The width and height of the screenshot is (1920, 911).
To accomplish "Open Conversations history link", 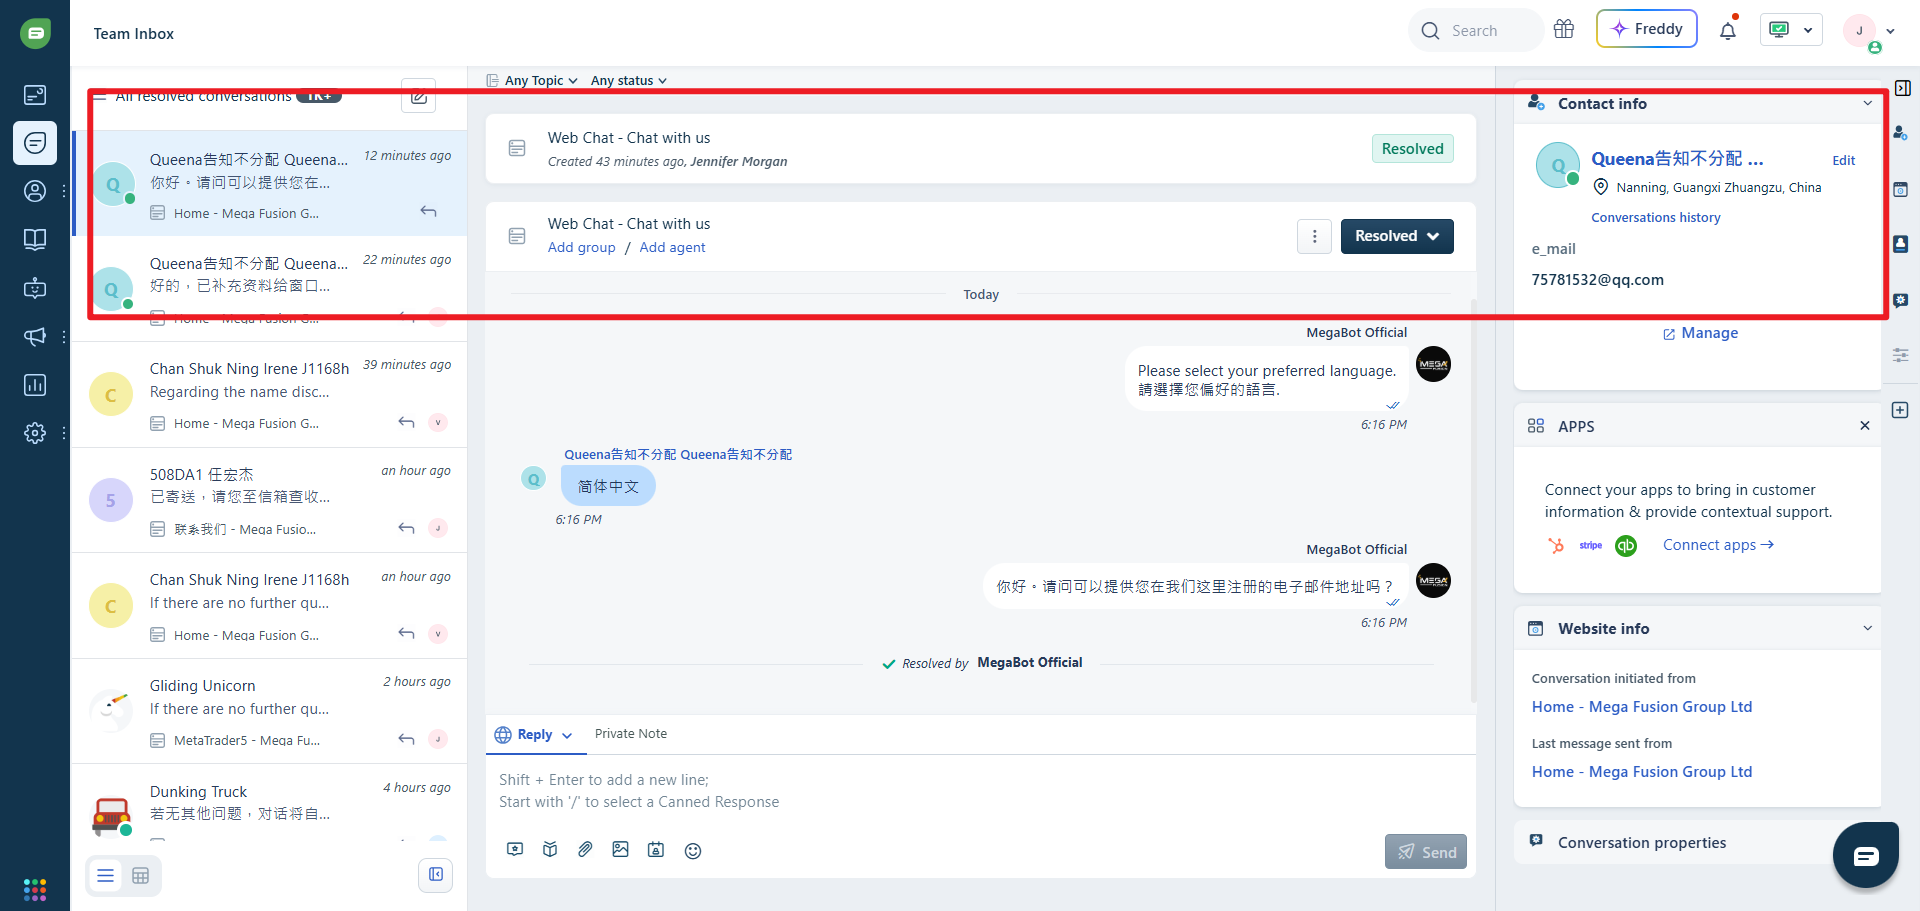I will [x=1656, y=218].
